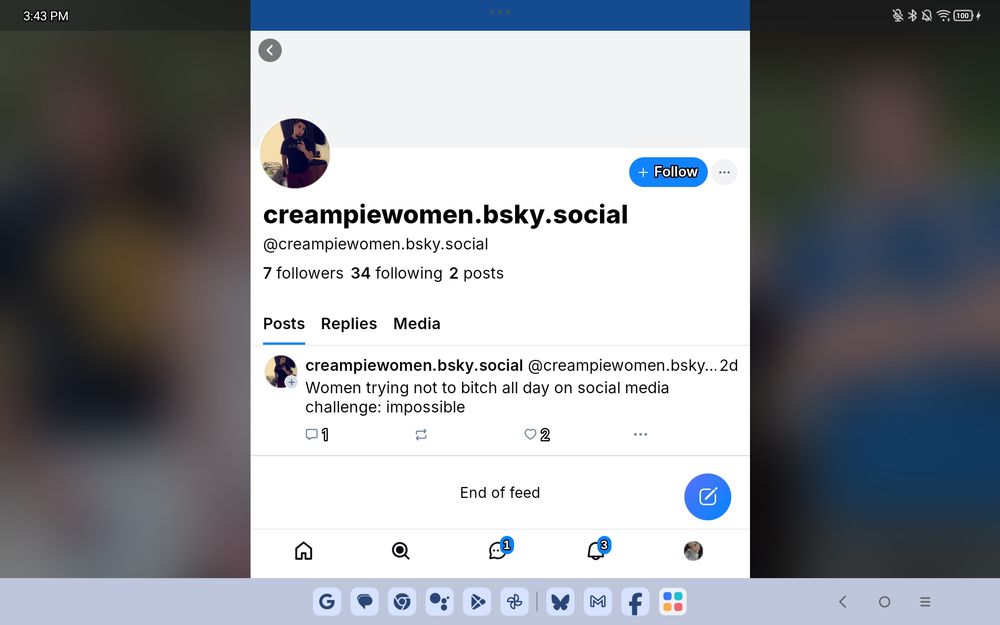Open my profile avatar in the bottom bar

click(693, 551)
